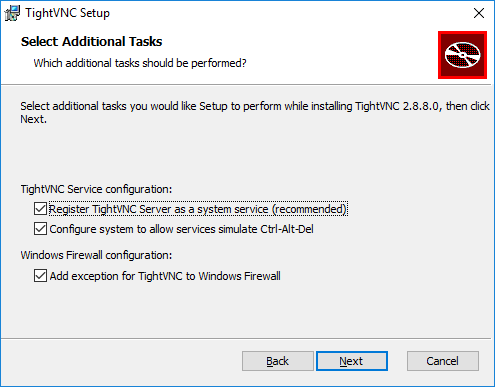495x387 pixels.
Task: Click the 'TightVNC Setup' title bar text
Action: (68, 13)
